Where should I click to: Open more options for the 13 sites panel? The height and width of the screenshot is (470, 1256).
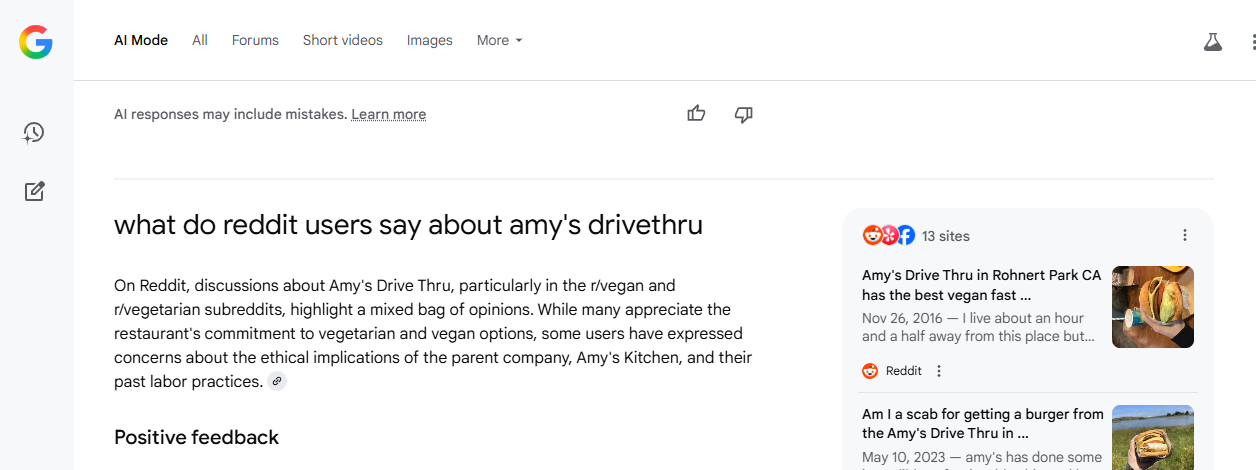click(x=1185, y=235)
